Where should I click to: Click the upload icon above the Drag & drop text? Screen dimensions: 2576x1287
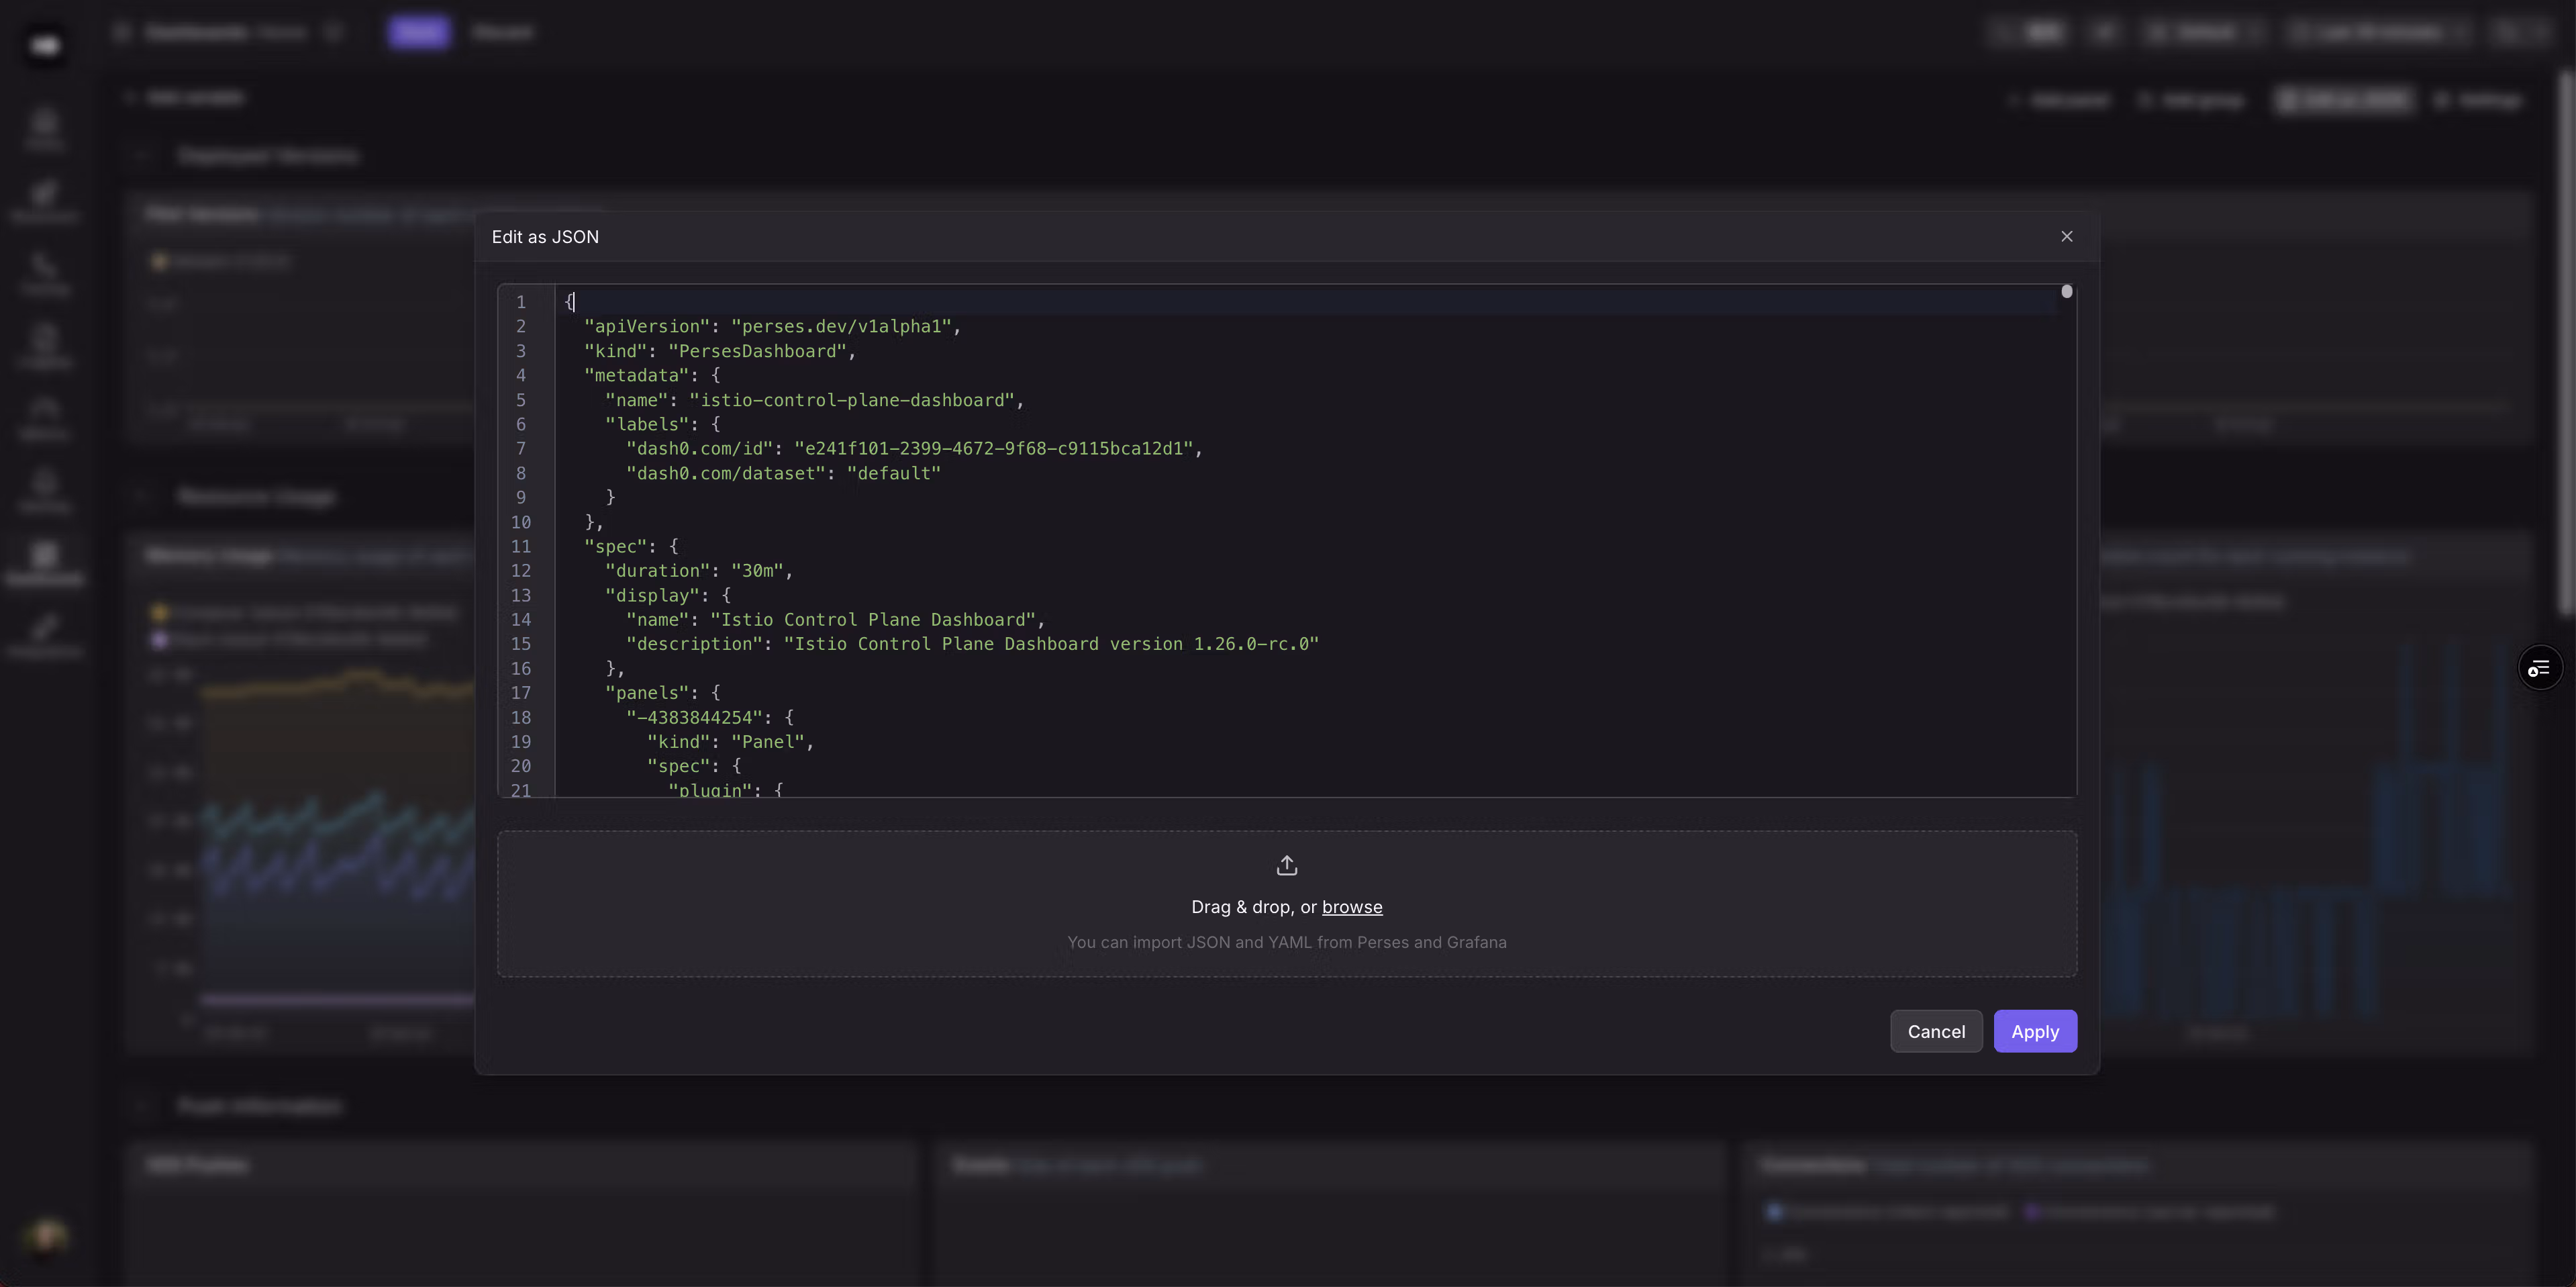tap(1287, 865)
